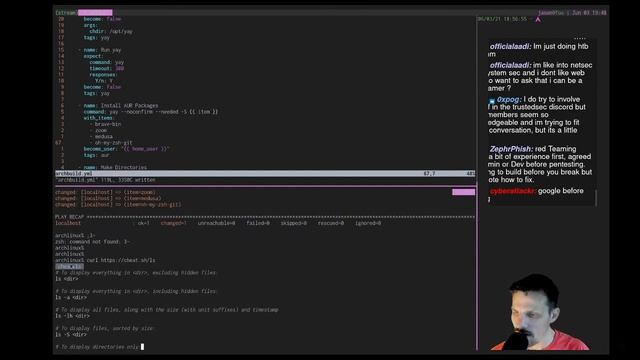Viewport: 640px width, 360px height.
Task: Click 'failed=0' in play recap
Action: [x=258, y=223]
